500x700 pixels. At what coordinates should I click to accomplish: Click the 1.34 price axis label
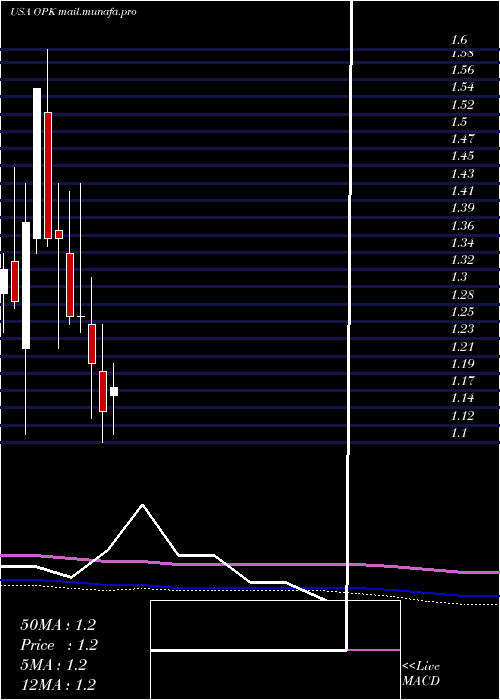click(462, 243)
